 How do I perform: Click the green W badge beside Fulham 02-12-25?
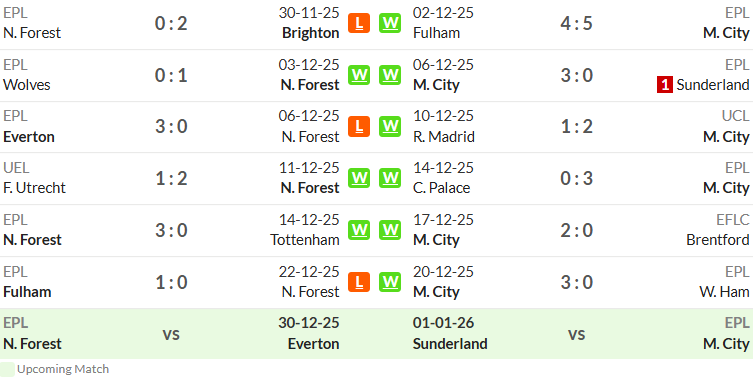point(390,23)
